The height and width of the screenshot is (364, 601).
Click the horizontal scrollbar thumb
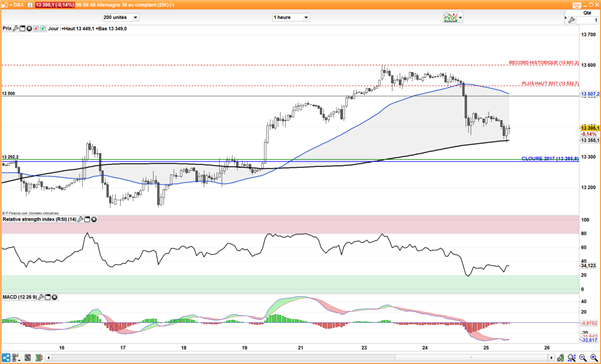coord(471,357)
